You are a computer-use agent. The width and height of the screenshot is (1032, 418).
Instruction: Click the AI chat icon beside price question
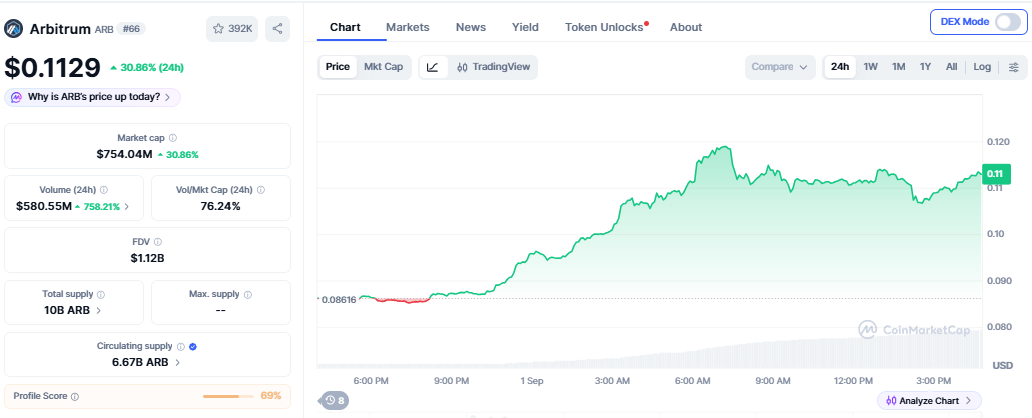16,97
